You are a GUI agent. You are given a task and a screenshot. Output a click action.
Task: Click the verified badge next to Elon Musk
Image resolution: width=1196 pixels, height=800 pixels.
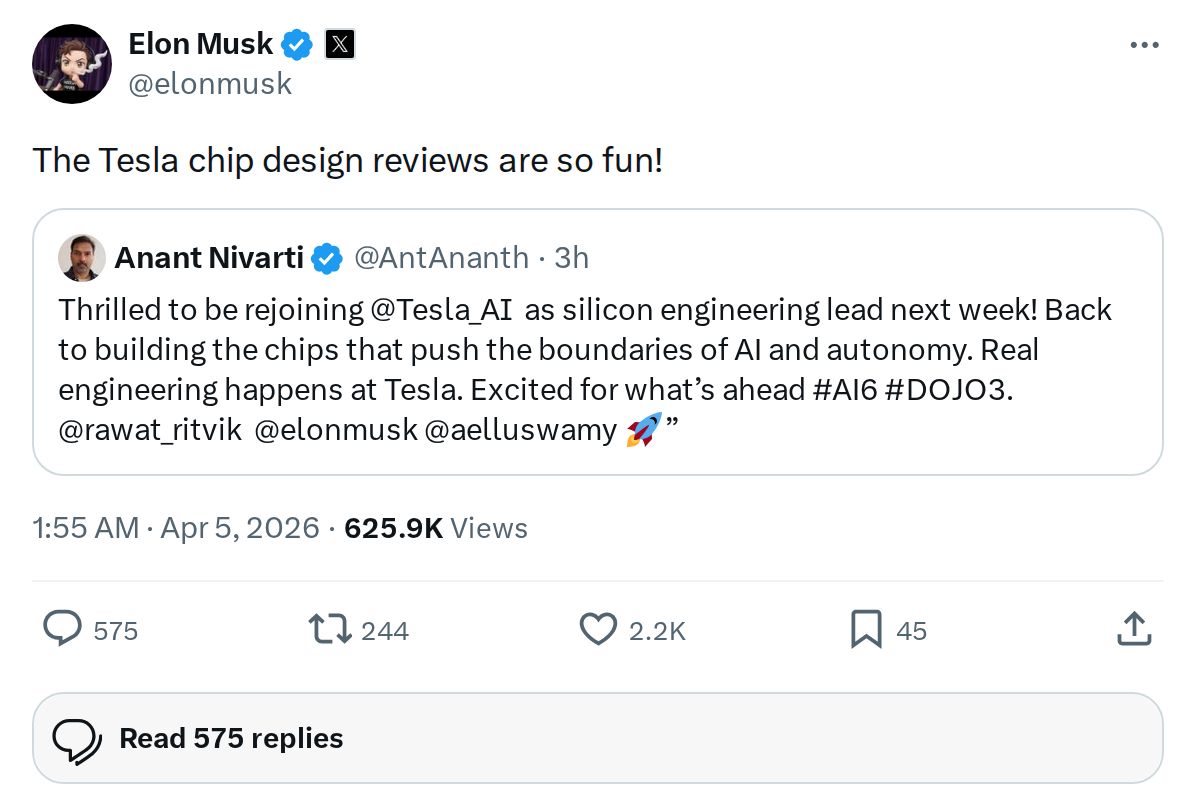tap(297, 43)
